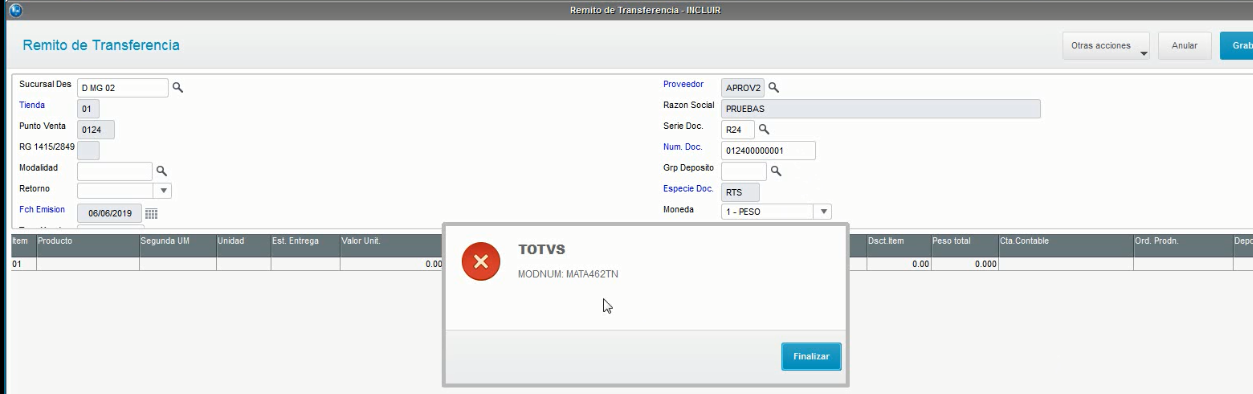Viewport: 1253px width, 394px height.
Task: Open lookup magnifier next to Serie Doc.
Action: (x=764, y=130)
